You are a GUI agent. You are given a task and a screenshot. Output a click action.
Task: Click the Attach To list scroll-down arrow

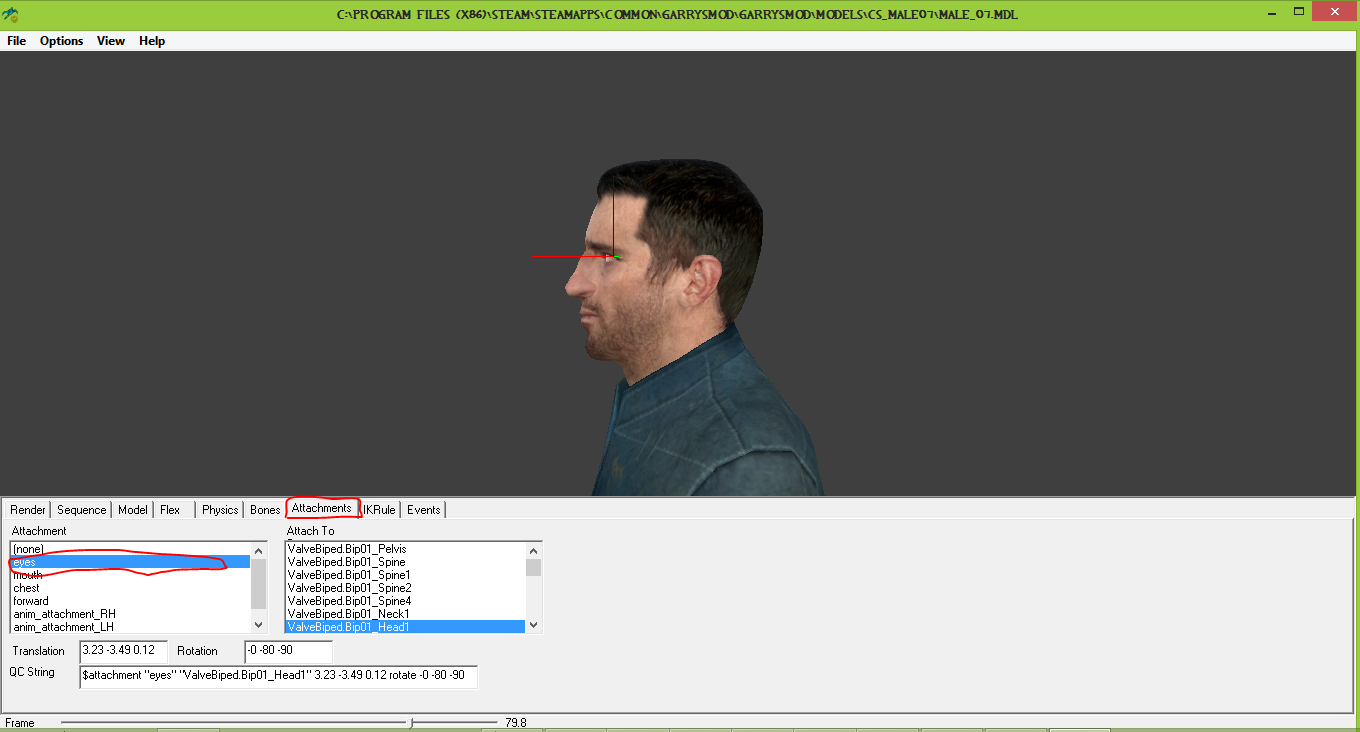point(534,625)
